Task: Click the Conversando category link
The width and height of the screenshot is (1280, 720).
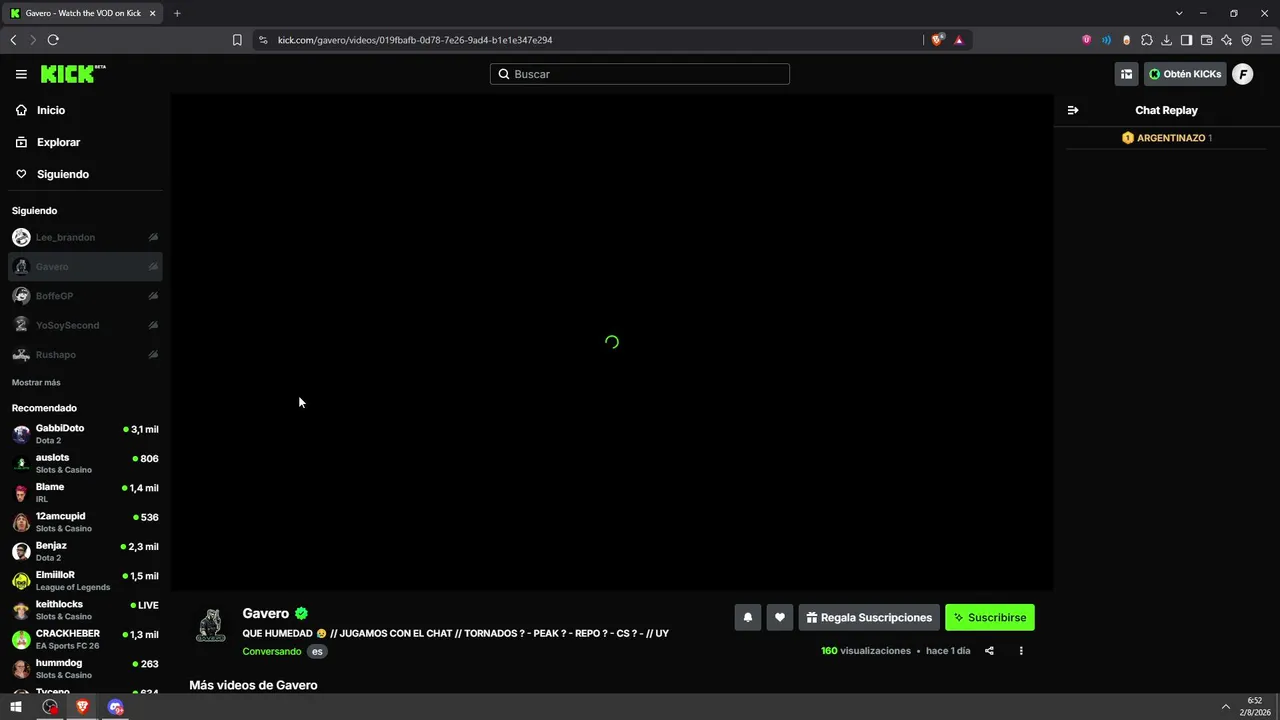Action: tap(272, 651)
